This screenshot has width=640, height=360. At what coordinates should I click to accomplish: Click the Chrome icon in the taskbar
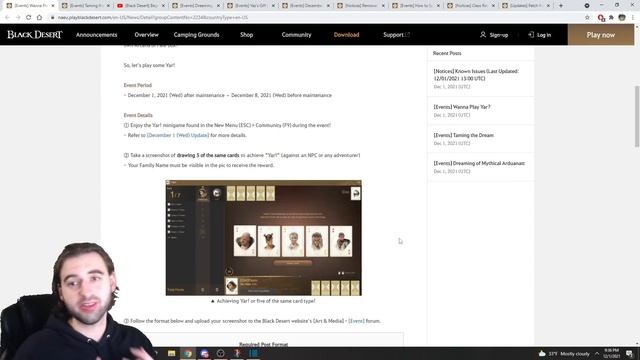coord(188,353)
